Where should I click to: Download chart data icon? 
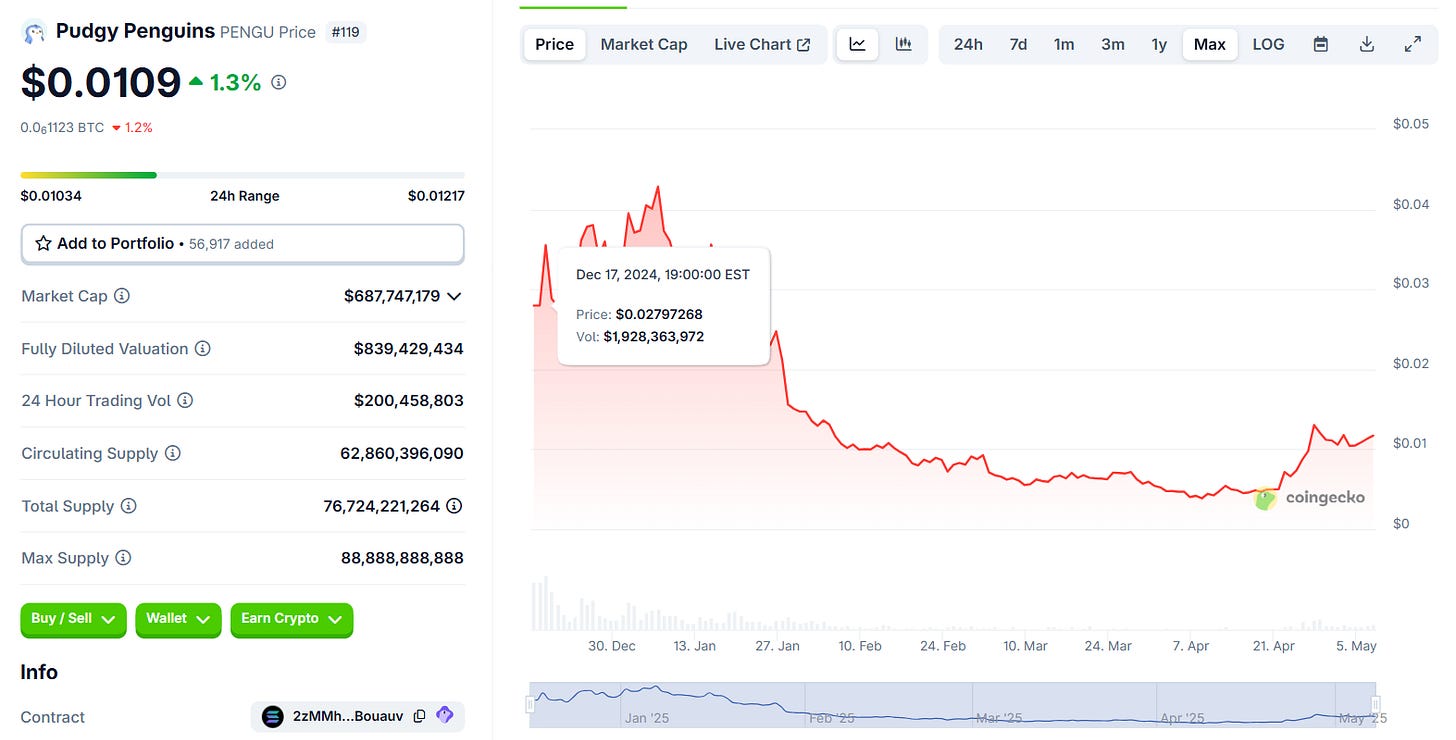(x=1367, y=44)
